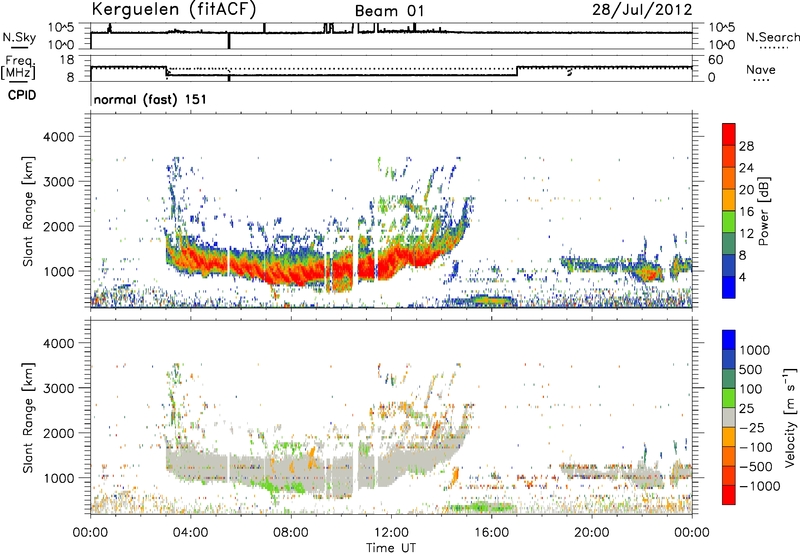Screen dimensions: 800x554
Task: Pick the bottom red segment of the velocity colorbar
Action: [729, 495]
